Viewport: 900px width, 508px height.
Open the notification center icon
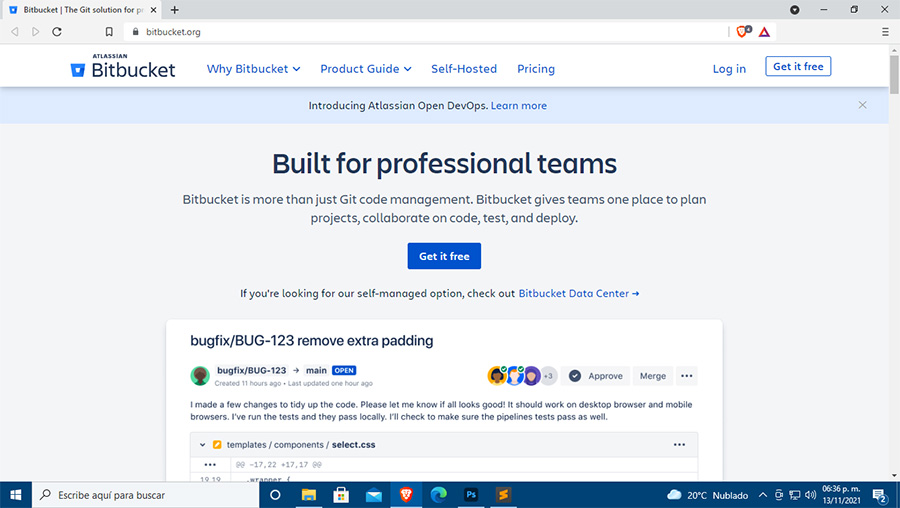[x=880, y=495]
